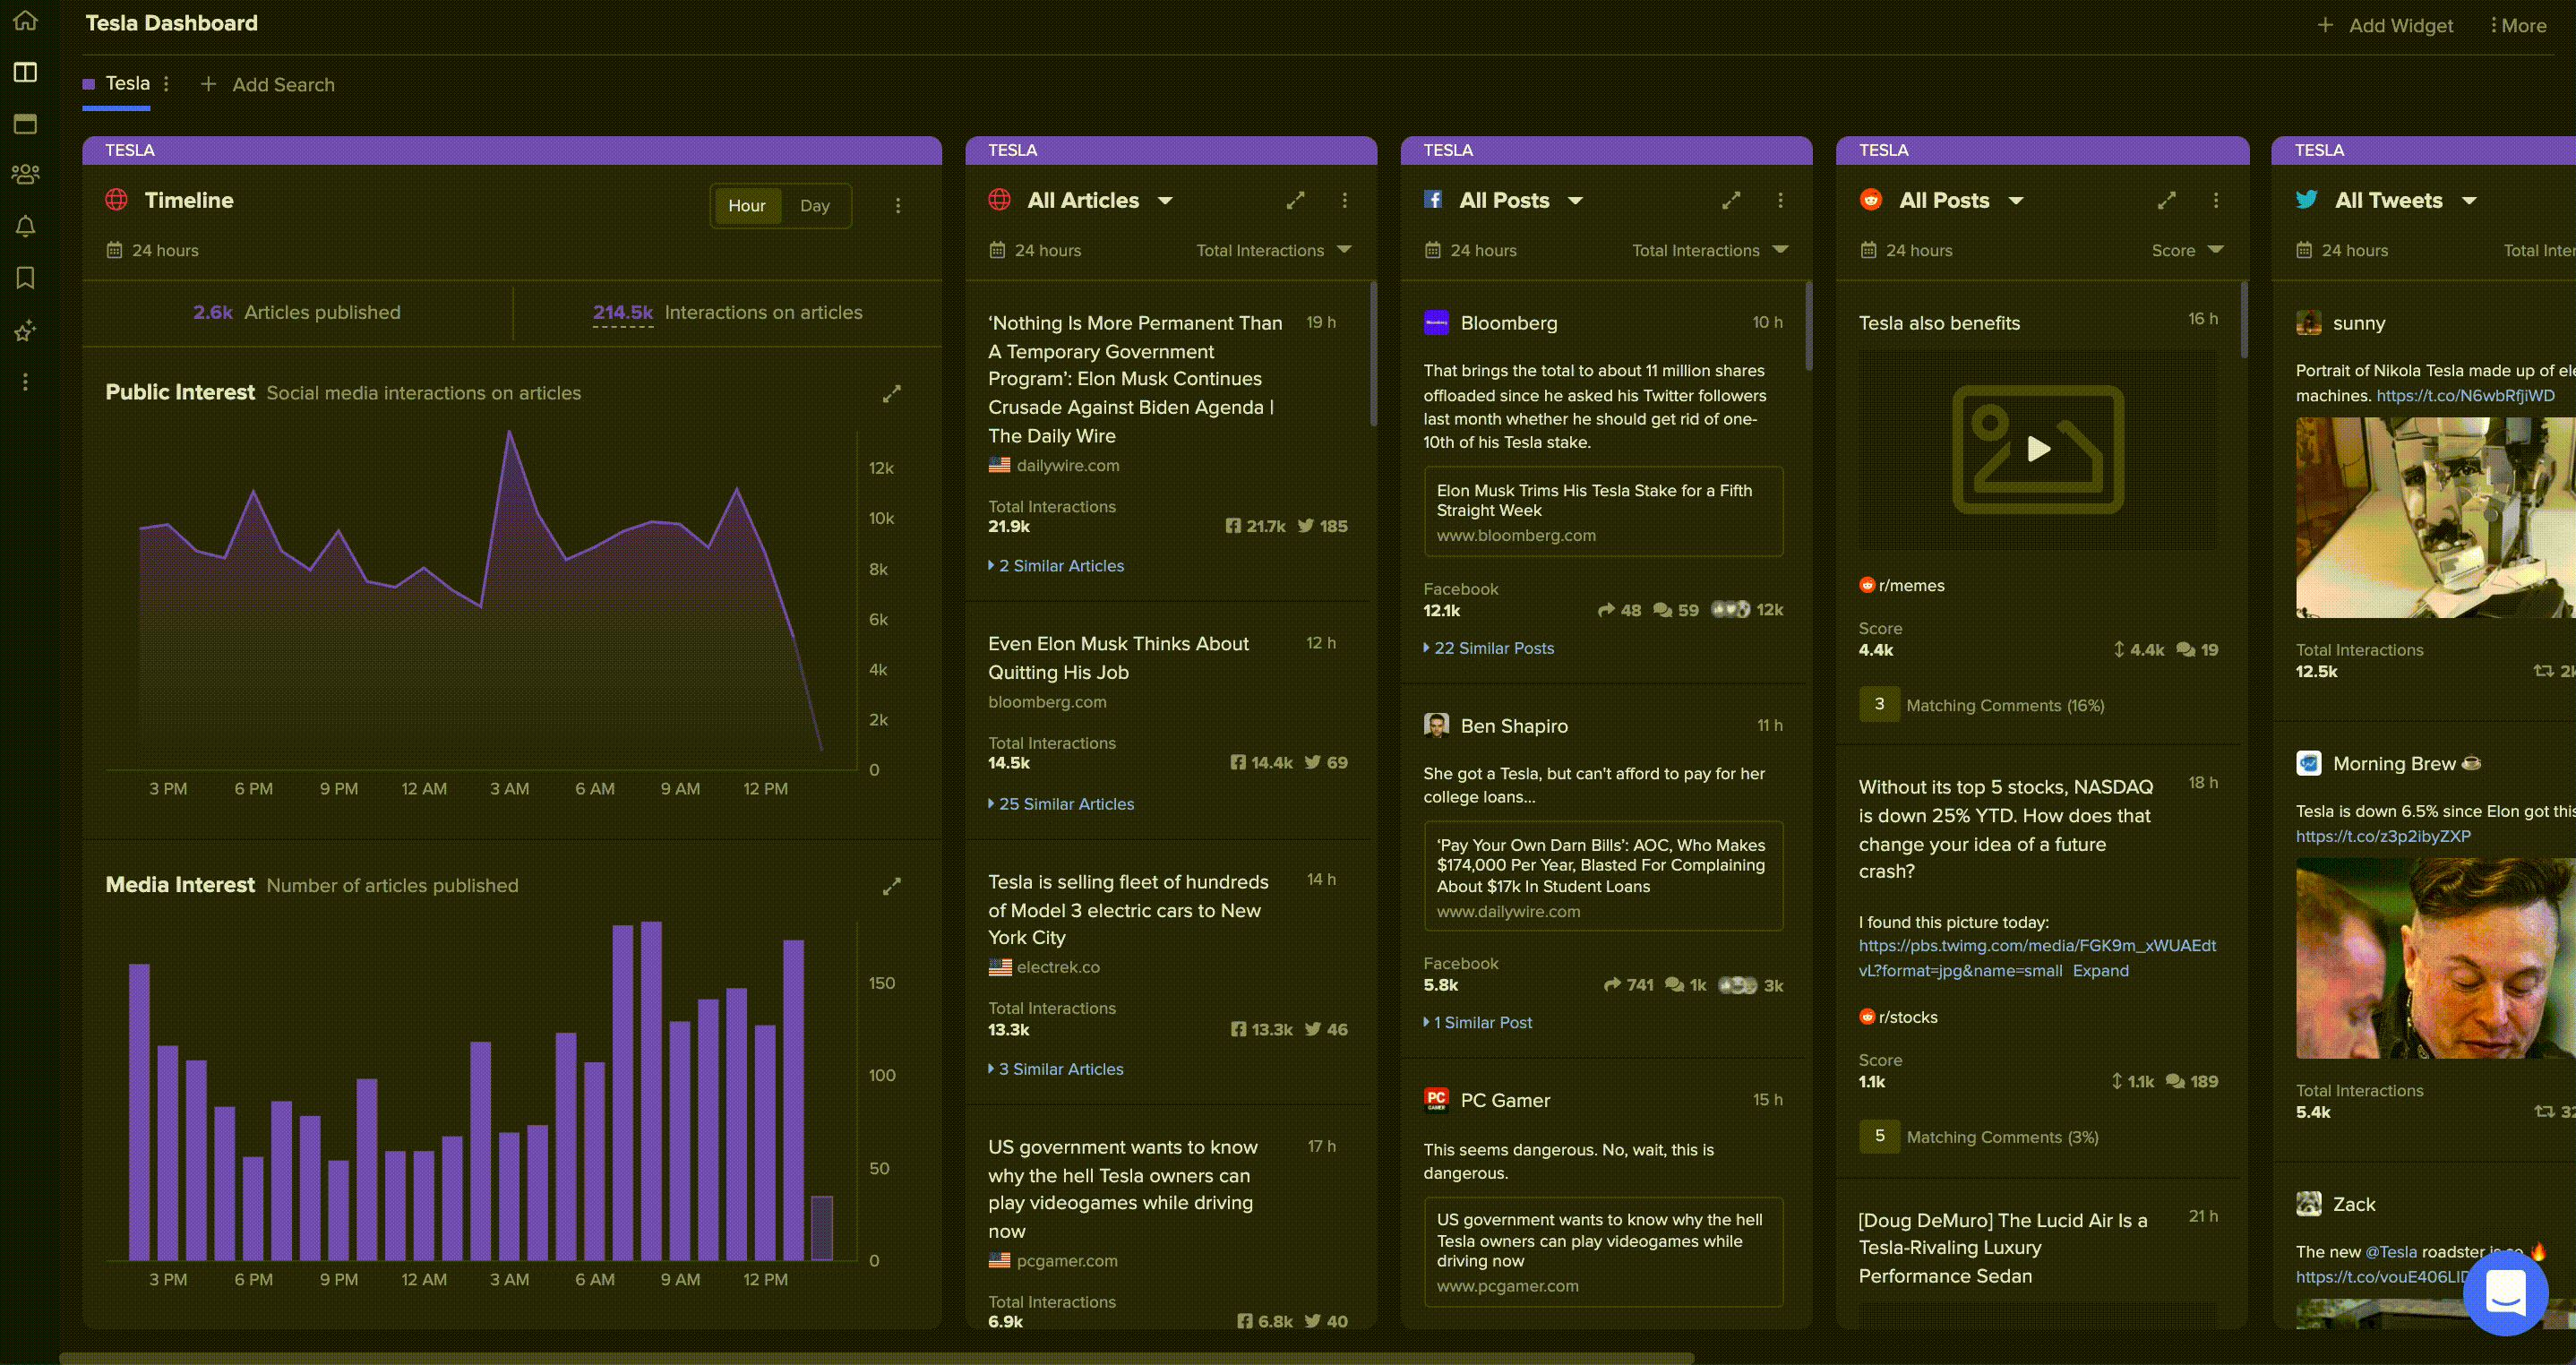Click the Add Widget button
This screenshot has width=2576, height=1365.
coord(2385,26)
